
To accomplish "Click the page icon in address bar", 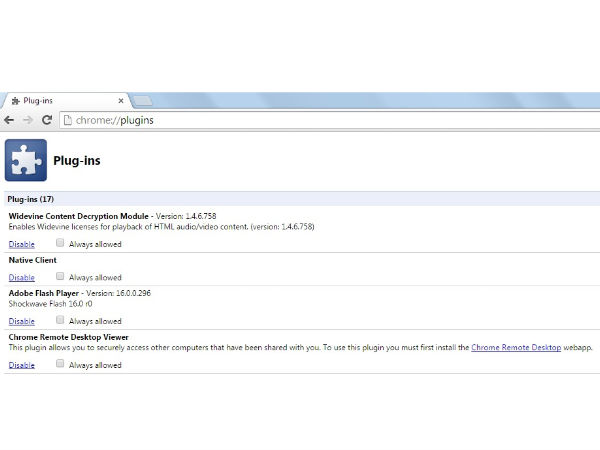I will (68, 120).
